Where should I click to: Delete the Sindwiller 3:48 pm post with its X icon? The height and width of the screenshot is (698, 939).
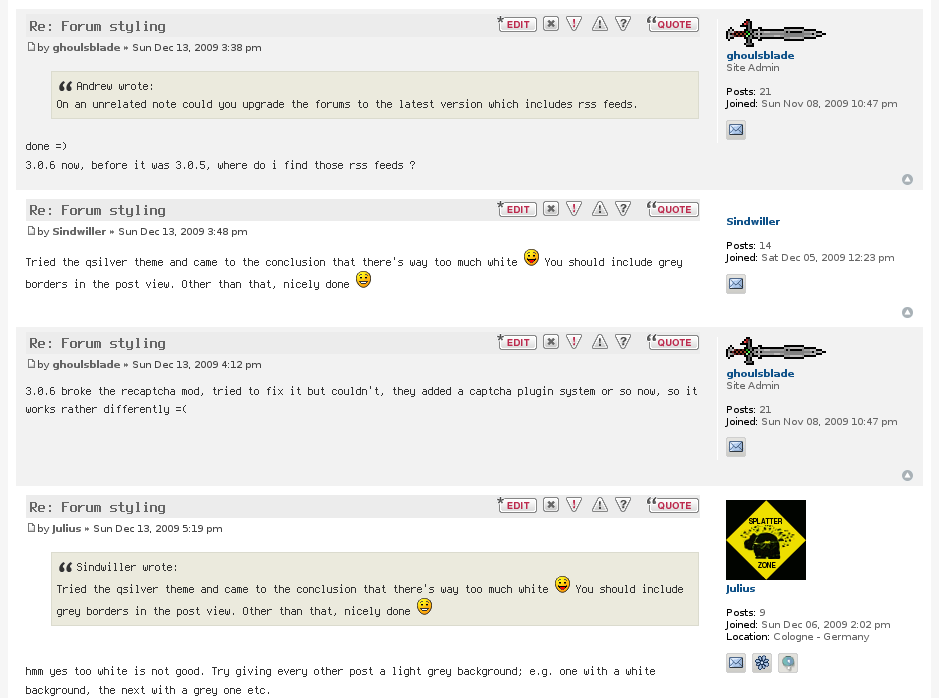tap(551, 208)
